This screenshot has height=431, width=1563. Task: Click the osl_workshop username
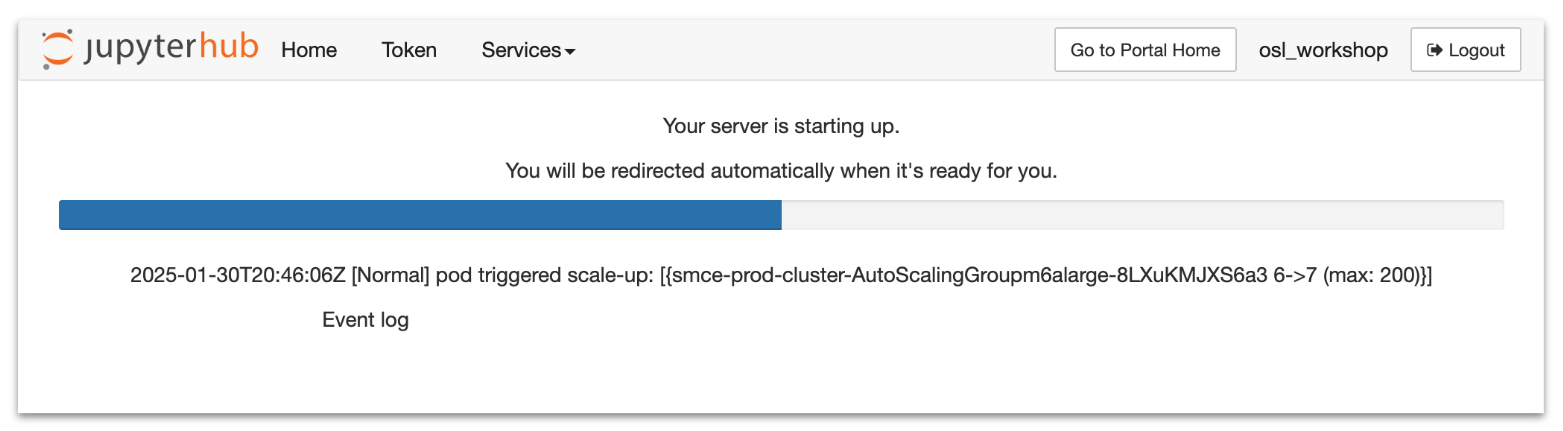(x=1323, y=50)
